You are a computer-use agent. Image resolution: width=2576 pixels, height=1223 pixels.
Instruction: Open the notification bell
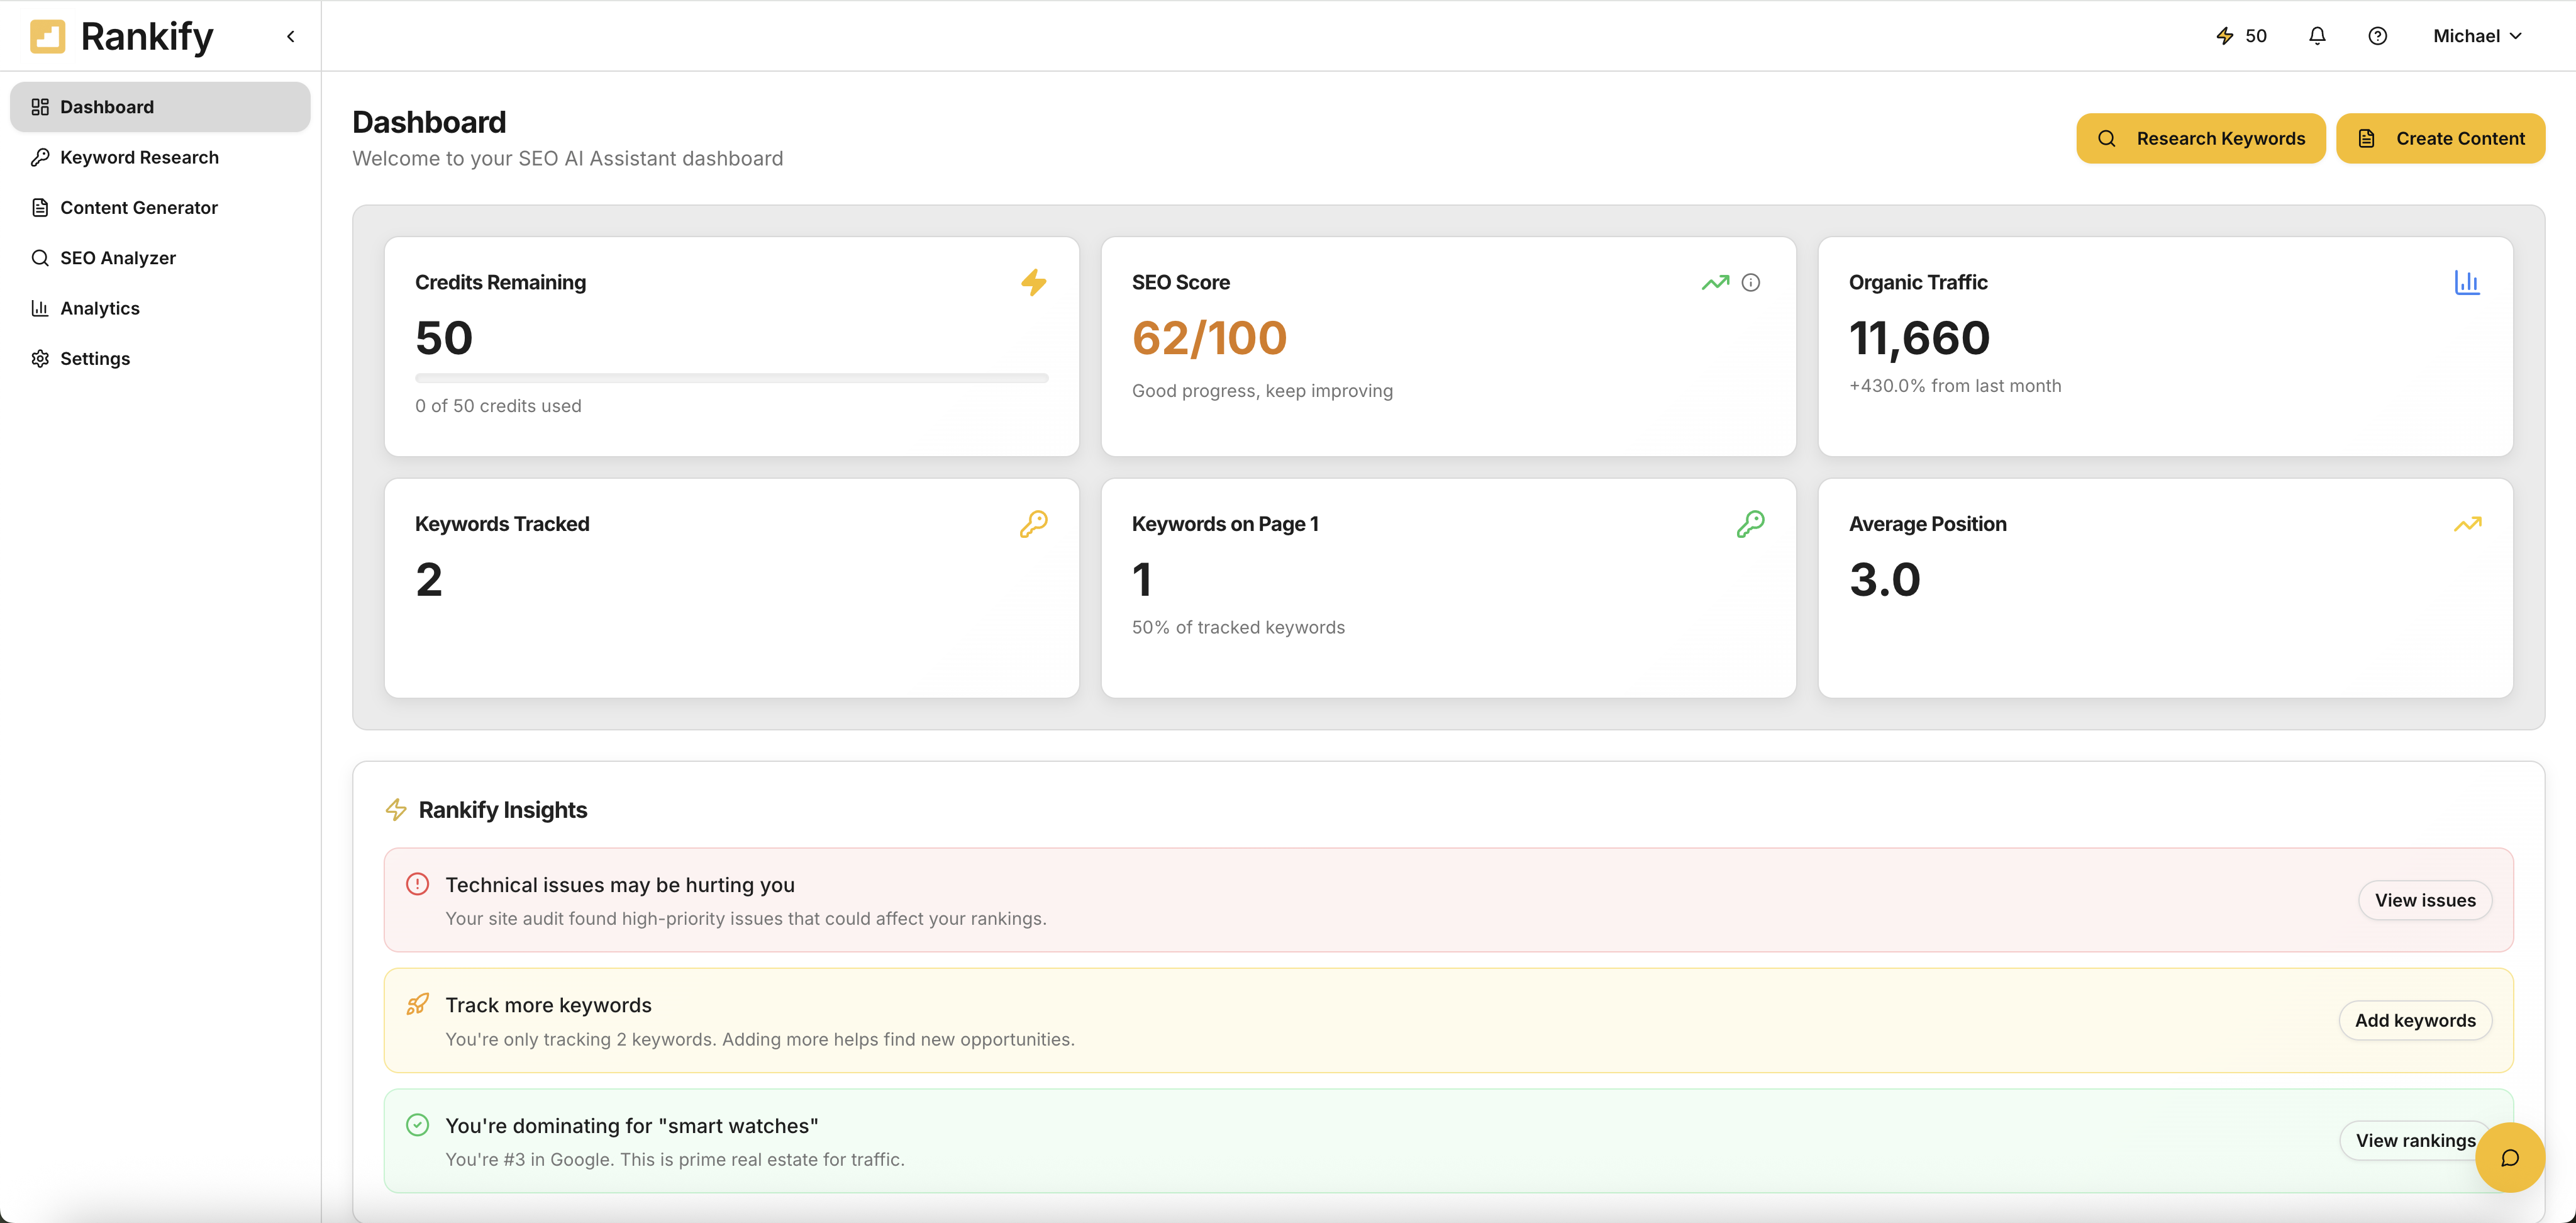point(2317,35)
